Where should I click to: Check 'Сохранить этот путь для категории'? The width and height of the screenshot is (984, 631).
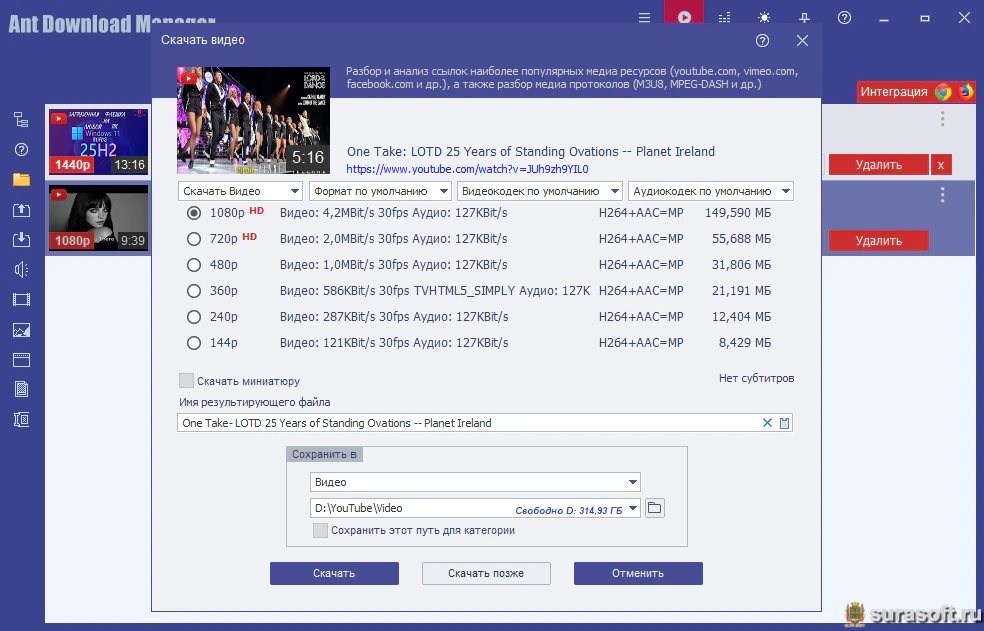pos(320,531)
